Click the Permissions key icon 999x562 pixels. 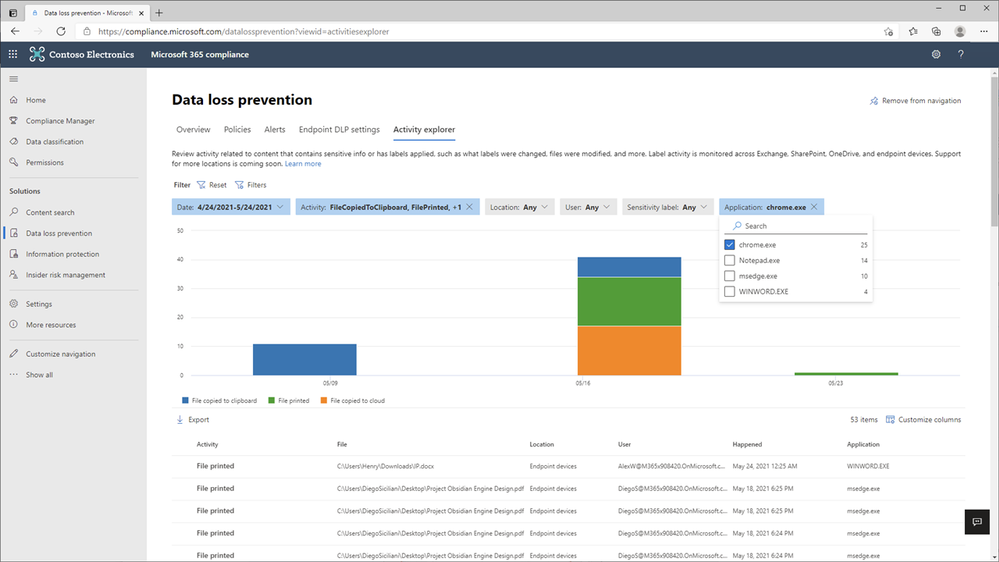point(14,162)
